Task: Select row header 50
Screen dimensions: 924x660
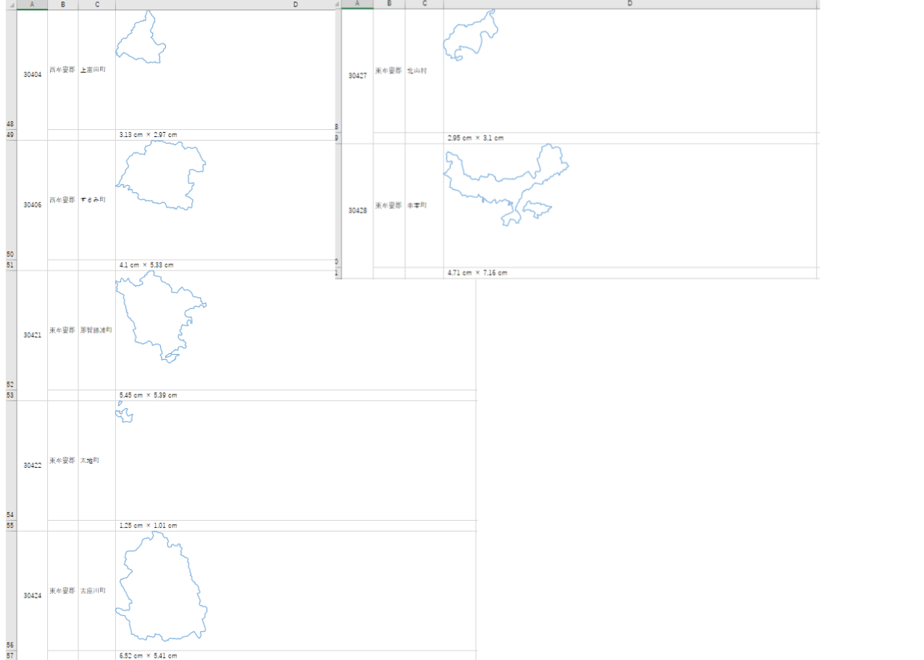Action: click(11, 200)
